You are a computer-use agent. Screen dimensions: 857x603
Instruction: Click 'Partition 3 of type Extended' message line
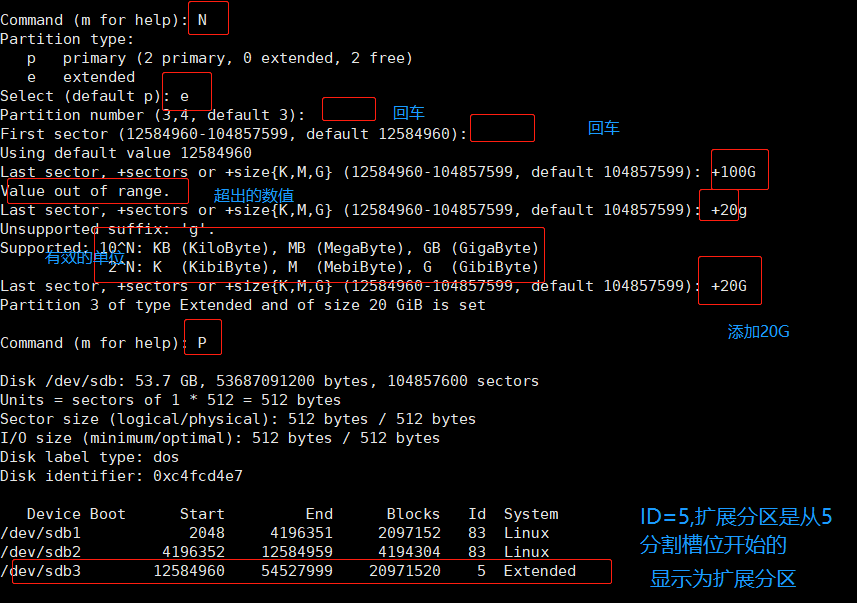tap(243, 305)
